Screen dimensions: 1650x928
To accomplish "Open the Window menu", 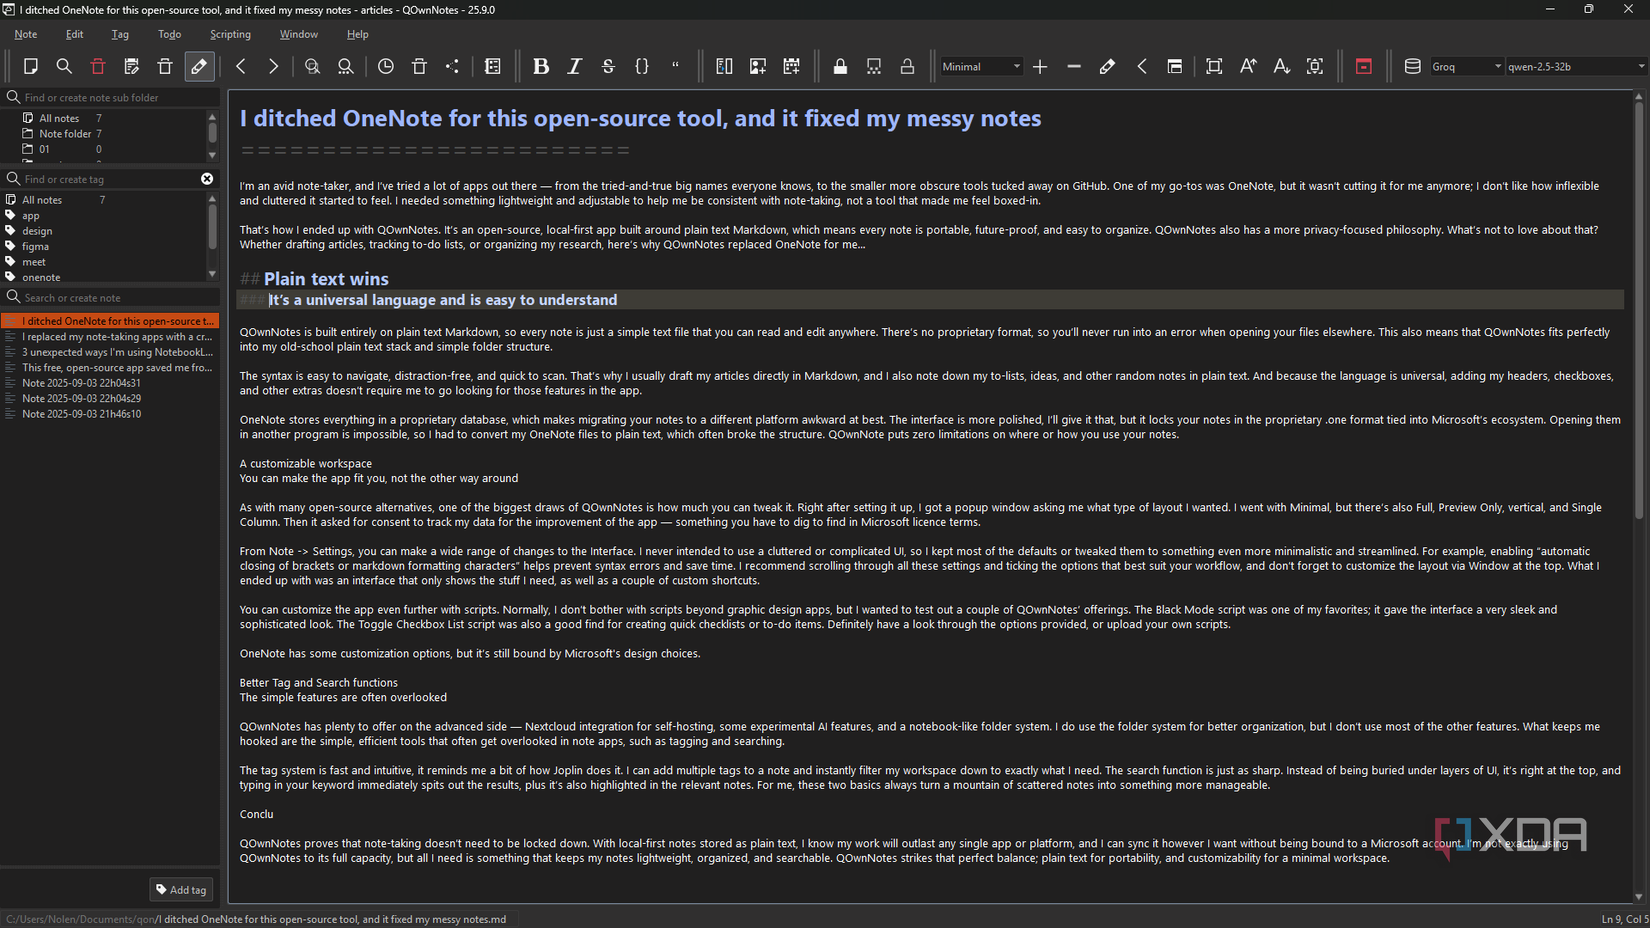I will click(299, 34).
